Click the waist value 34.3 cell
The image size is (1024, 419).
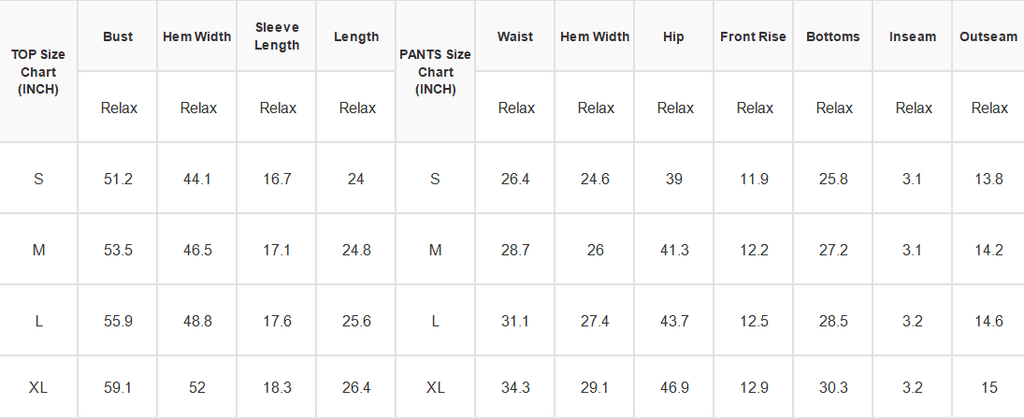[515, 388]
